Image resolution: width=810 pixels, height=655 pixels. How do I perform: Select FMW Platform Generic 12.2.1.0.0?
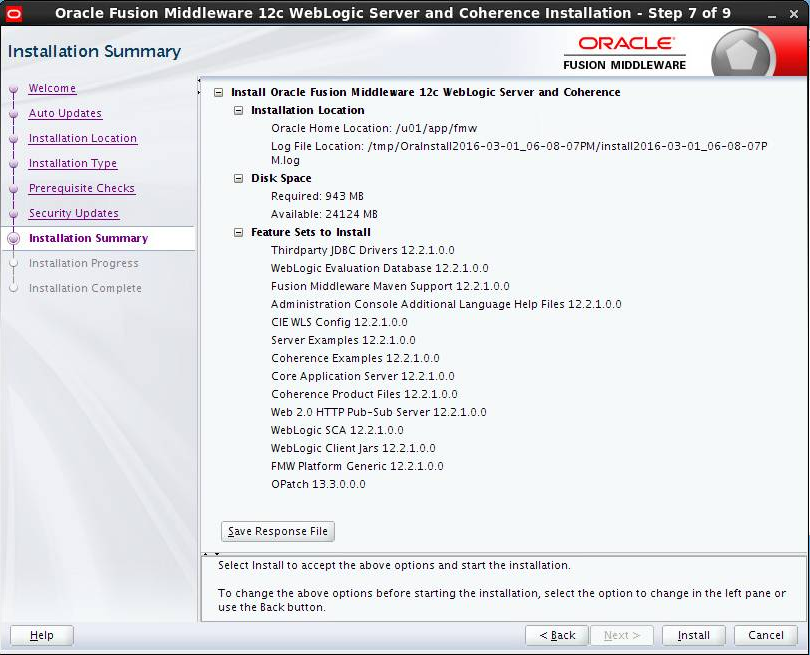click(x=357, y=466)
